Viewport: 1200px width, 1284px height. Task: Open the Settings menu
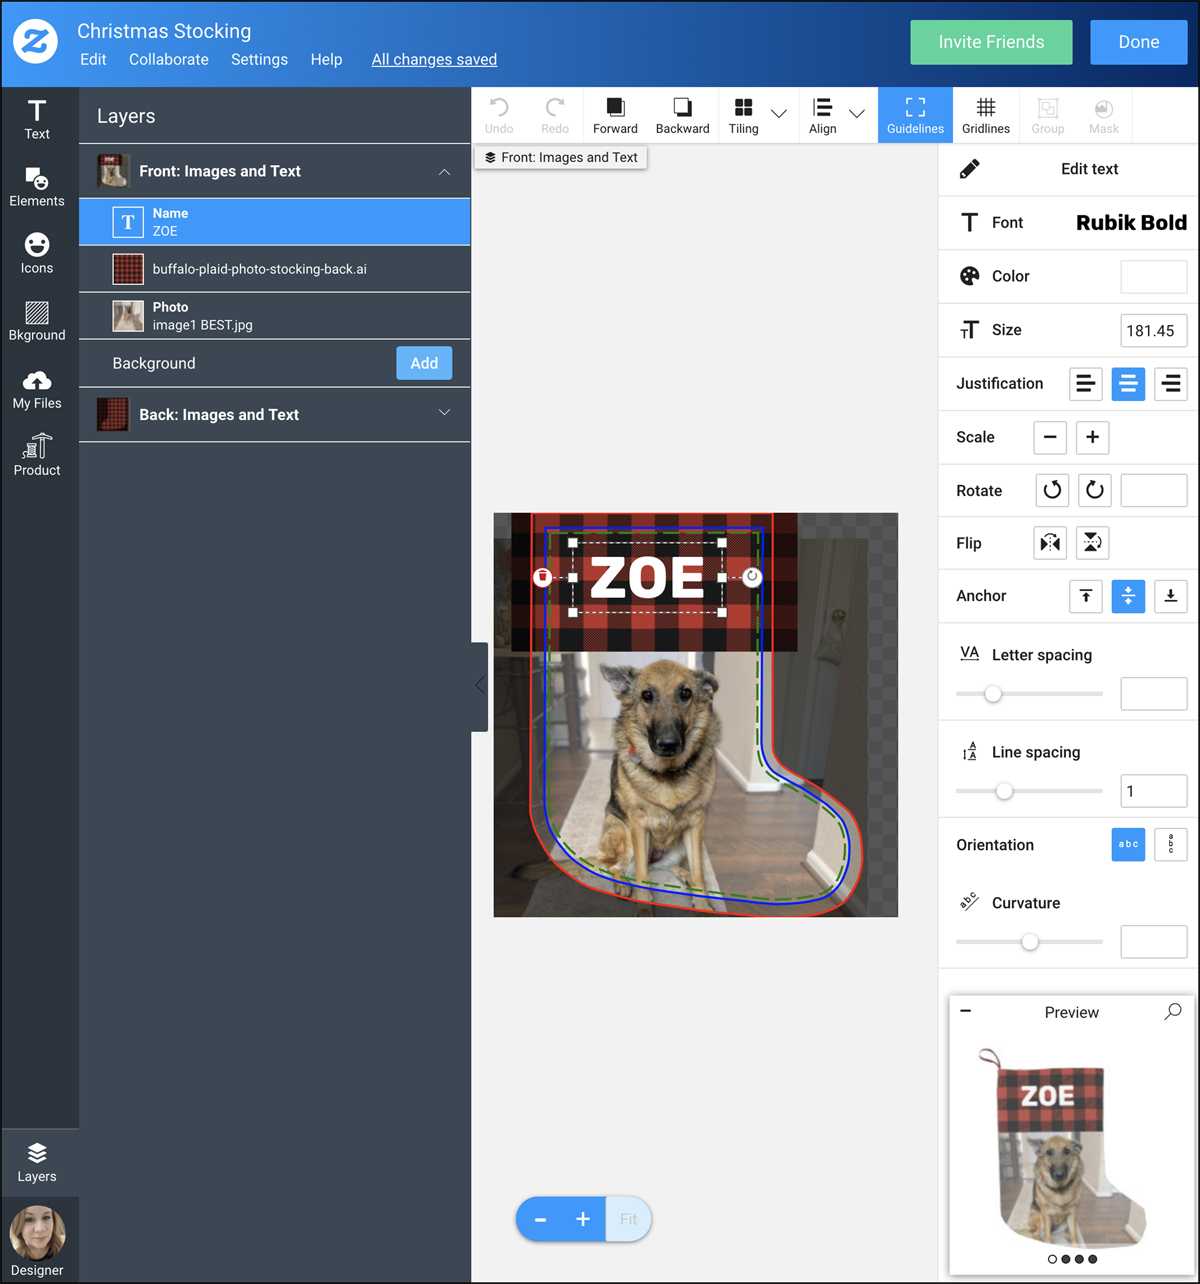pos(259,60)
